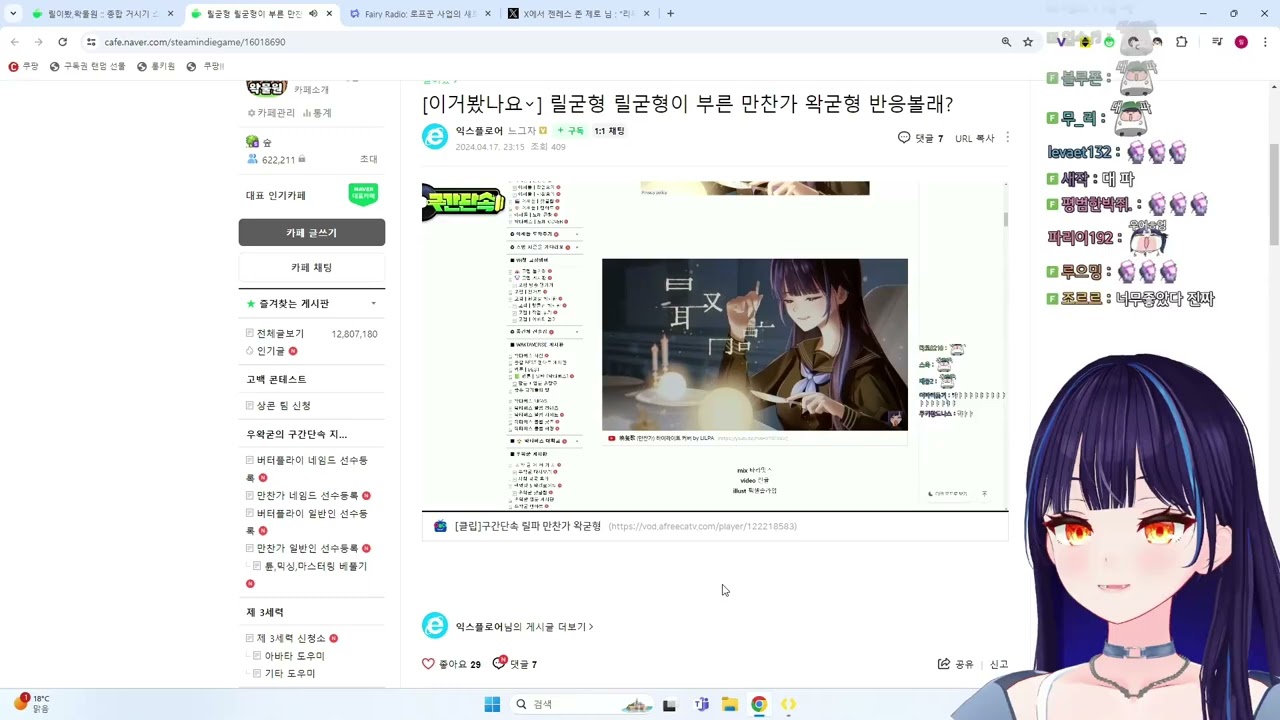1280x720 pixels.
Task: Close the Fairy Radio tab
Action: pos(487,14)
